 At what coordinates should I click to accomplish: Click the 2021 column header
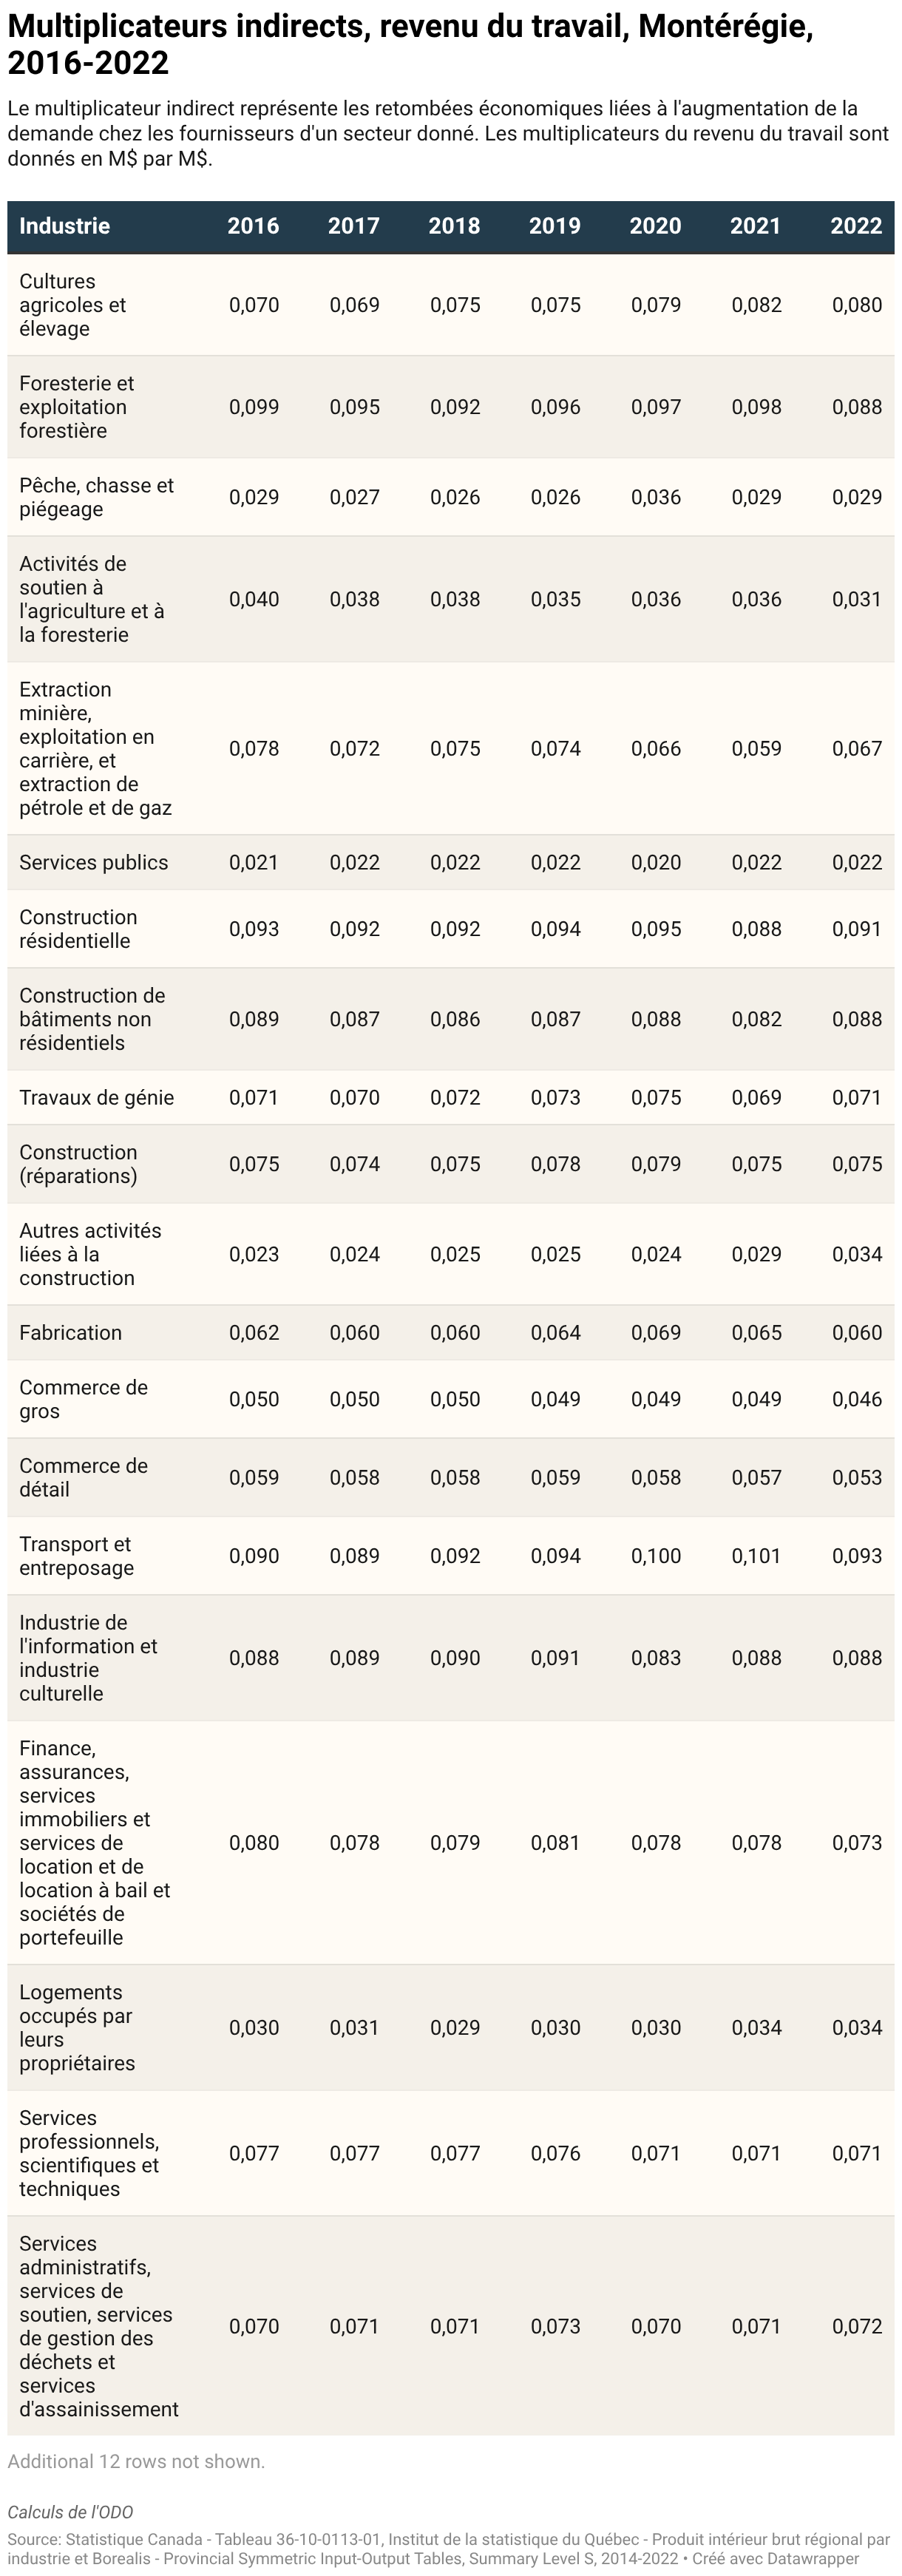(x=756, y=226)
